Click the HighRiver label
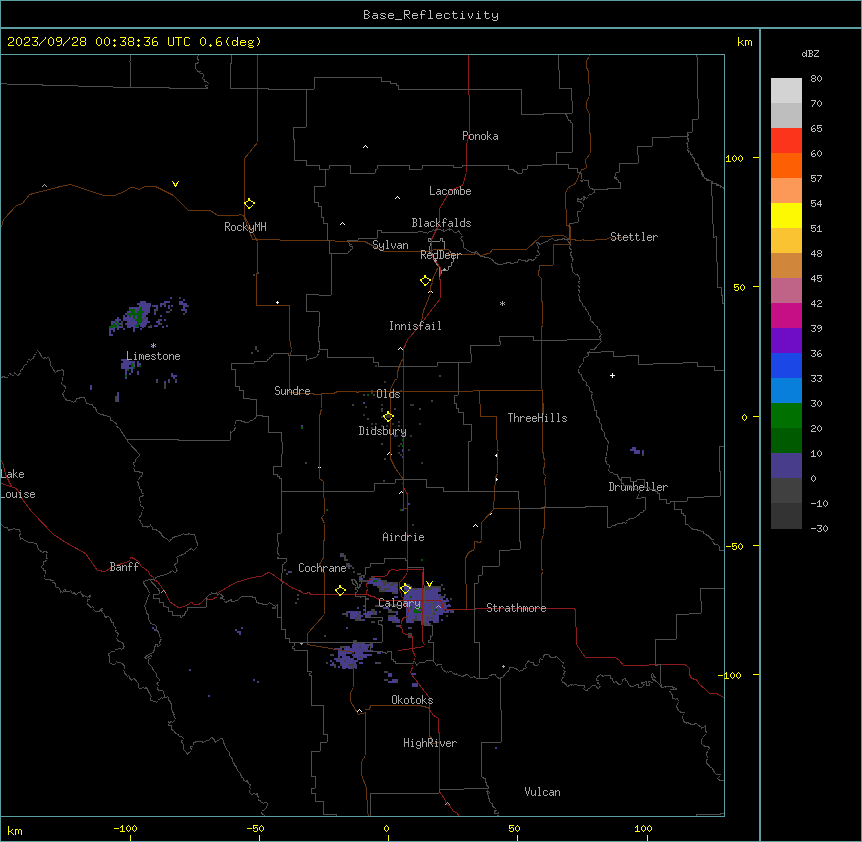862x842 pixels. click(x=430, y=743)
